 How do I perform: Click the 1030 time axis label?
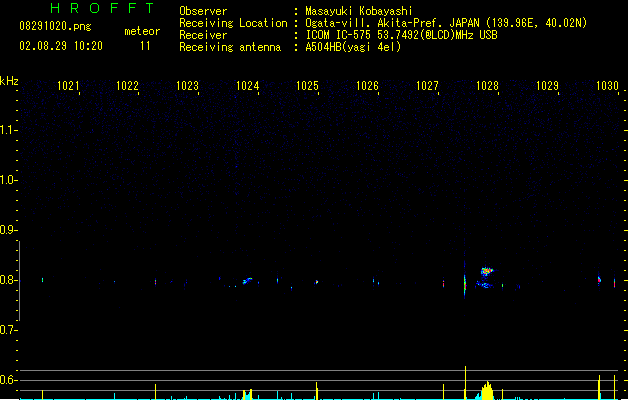click(607, 86)
